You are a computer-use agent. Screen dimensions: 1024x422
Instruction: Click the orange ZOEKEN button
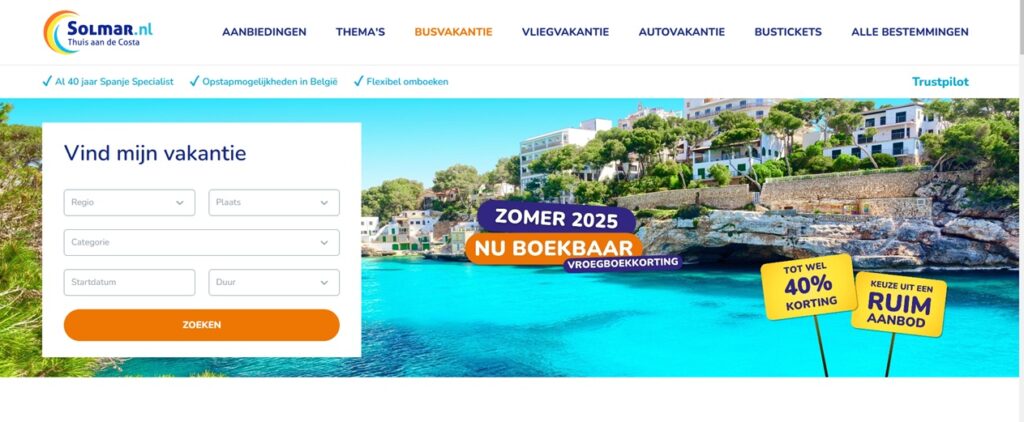(202, 325)
